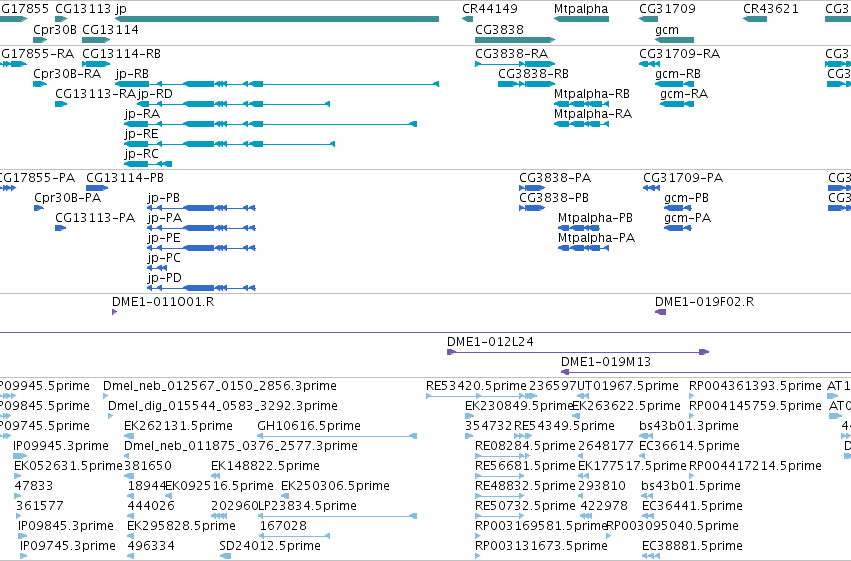The image size is (851, 561).
Task: Click the EC36614.5prime EST label
Action: tap(689, 447)
